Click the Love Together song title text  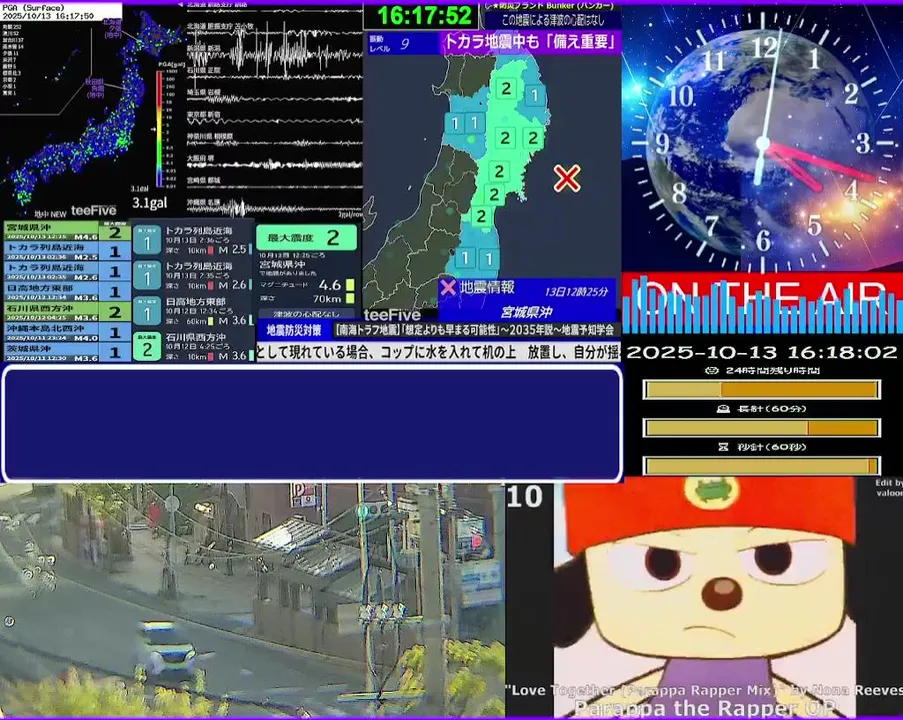click(704, 691)
